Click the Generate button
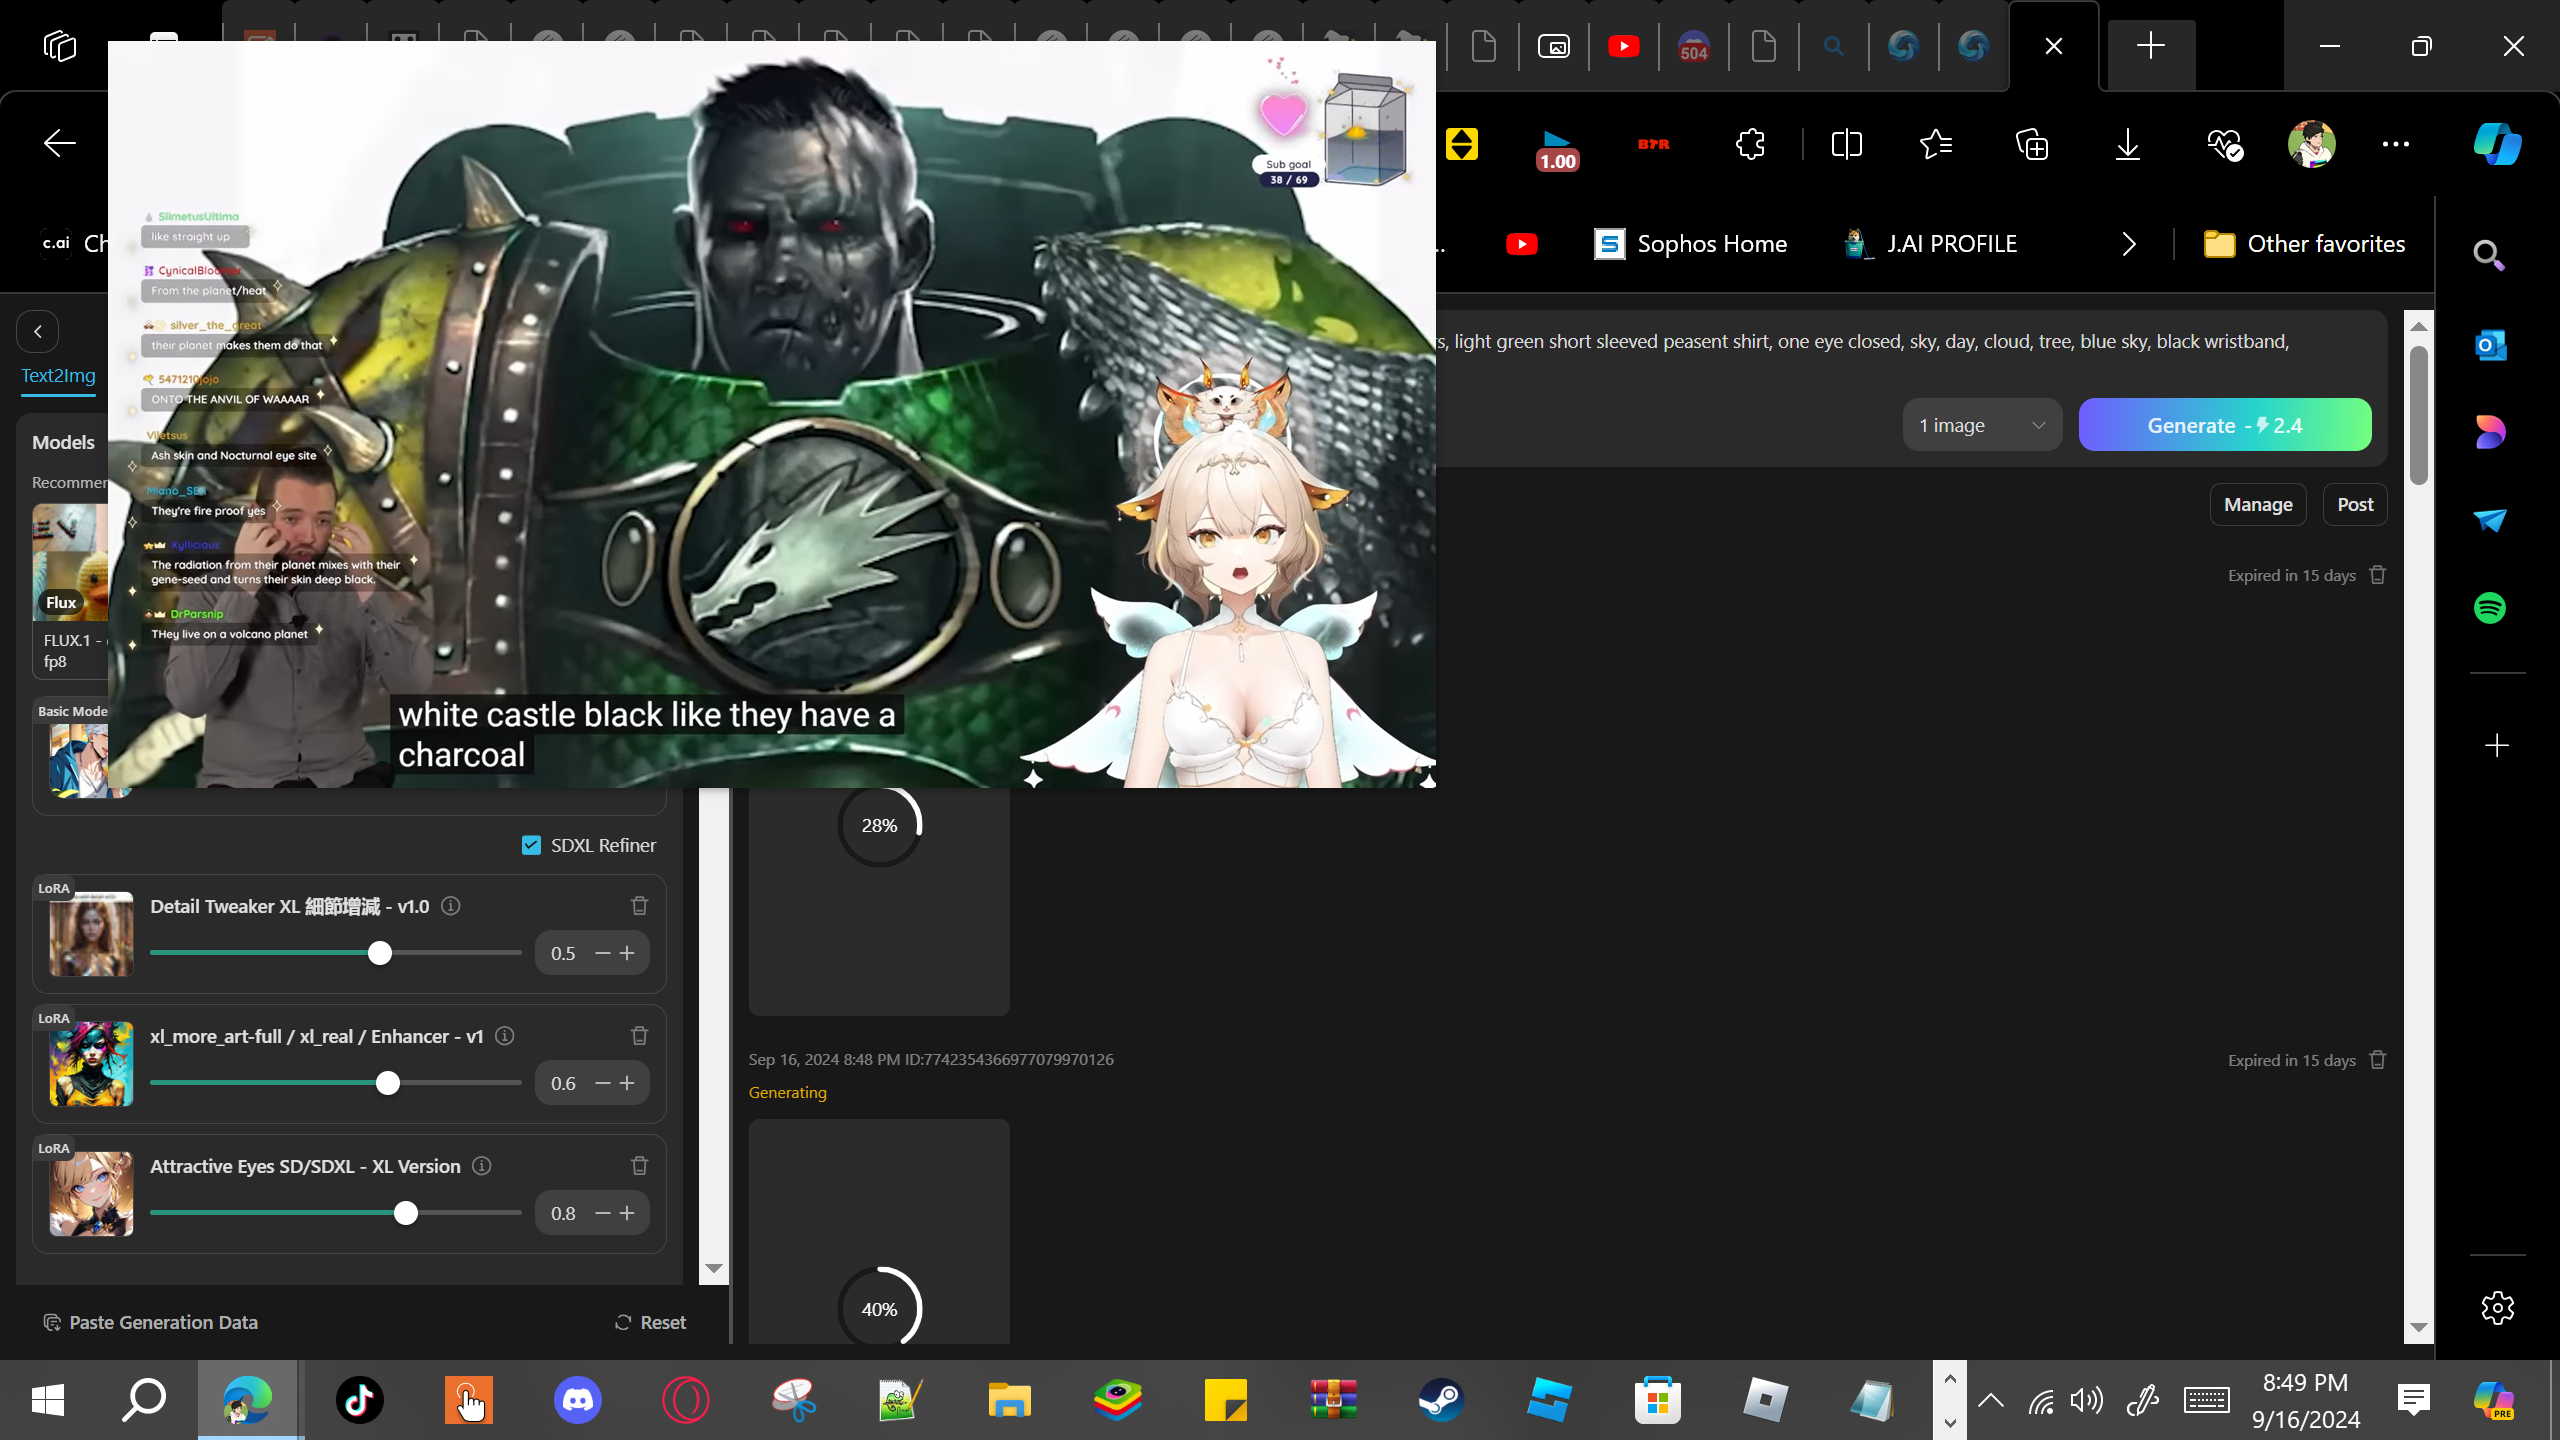This screenshot has height=1440, width=2560. 2224,425
